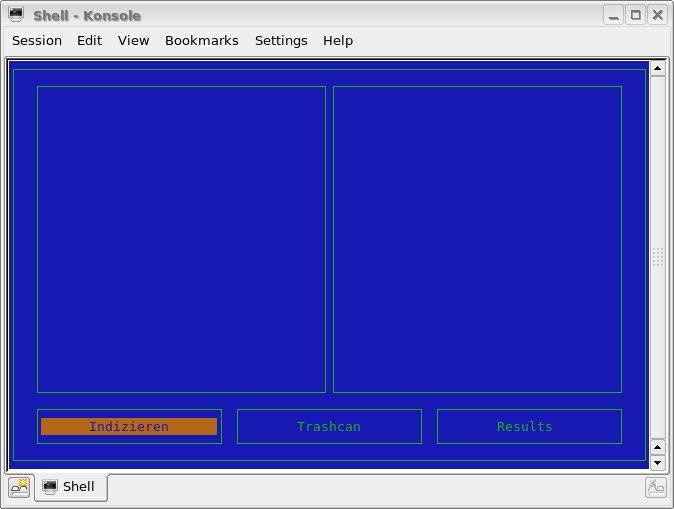The image size is (674, 509).
Task: Click the New Session icon in tab bar
Action: coord(19,487)
